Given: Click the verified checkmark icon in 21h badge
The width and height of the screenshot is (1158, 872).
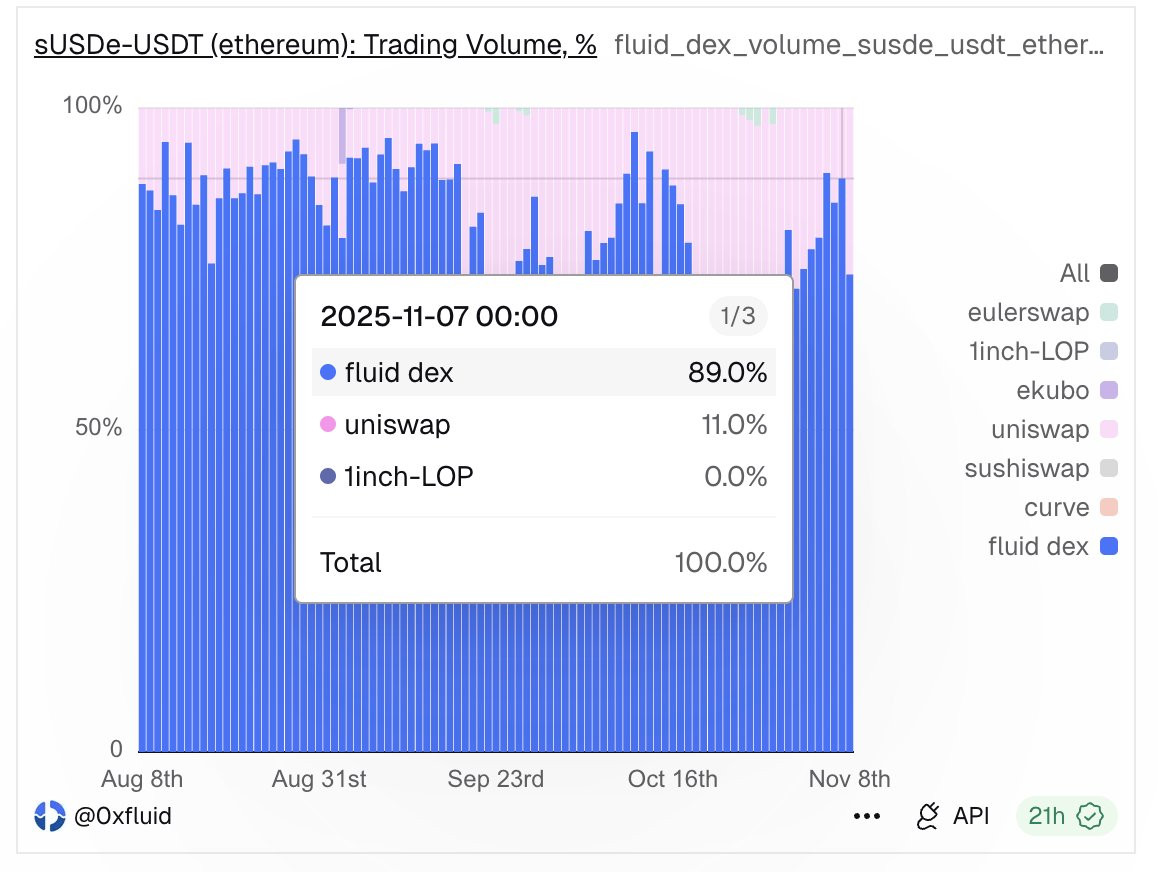Looking at the screenshot, I should click(1090, 816).
